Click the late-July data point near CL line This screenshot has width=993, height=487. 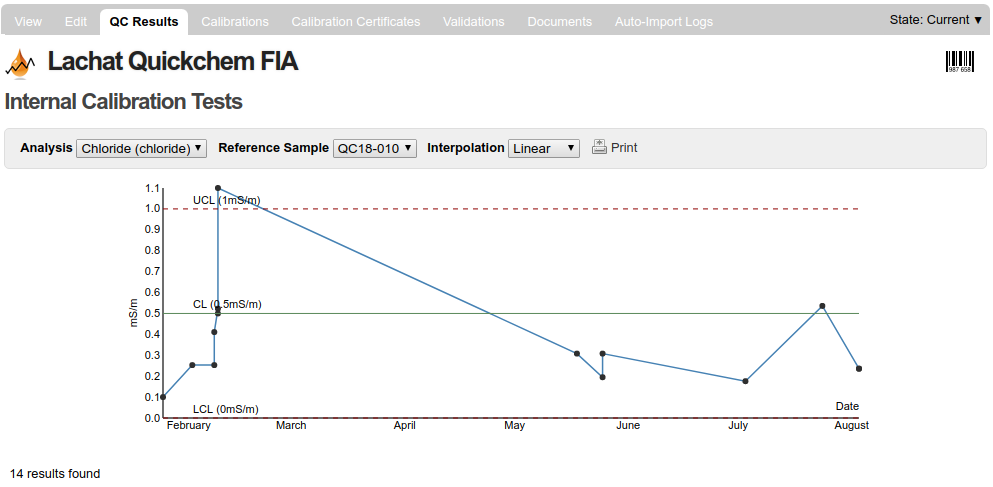(822, 306)
